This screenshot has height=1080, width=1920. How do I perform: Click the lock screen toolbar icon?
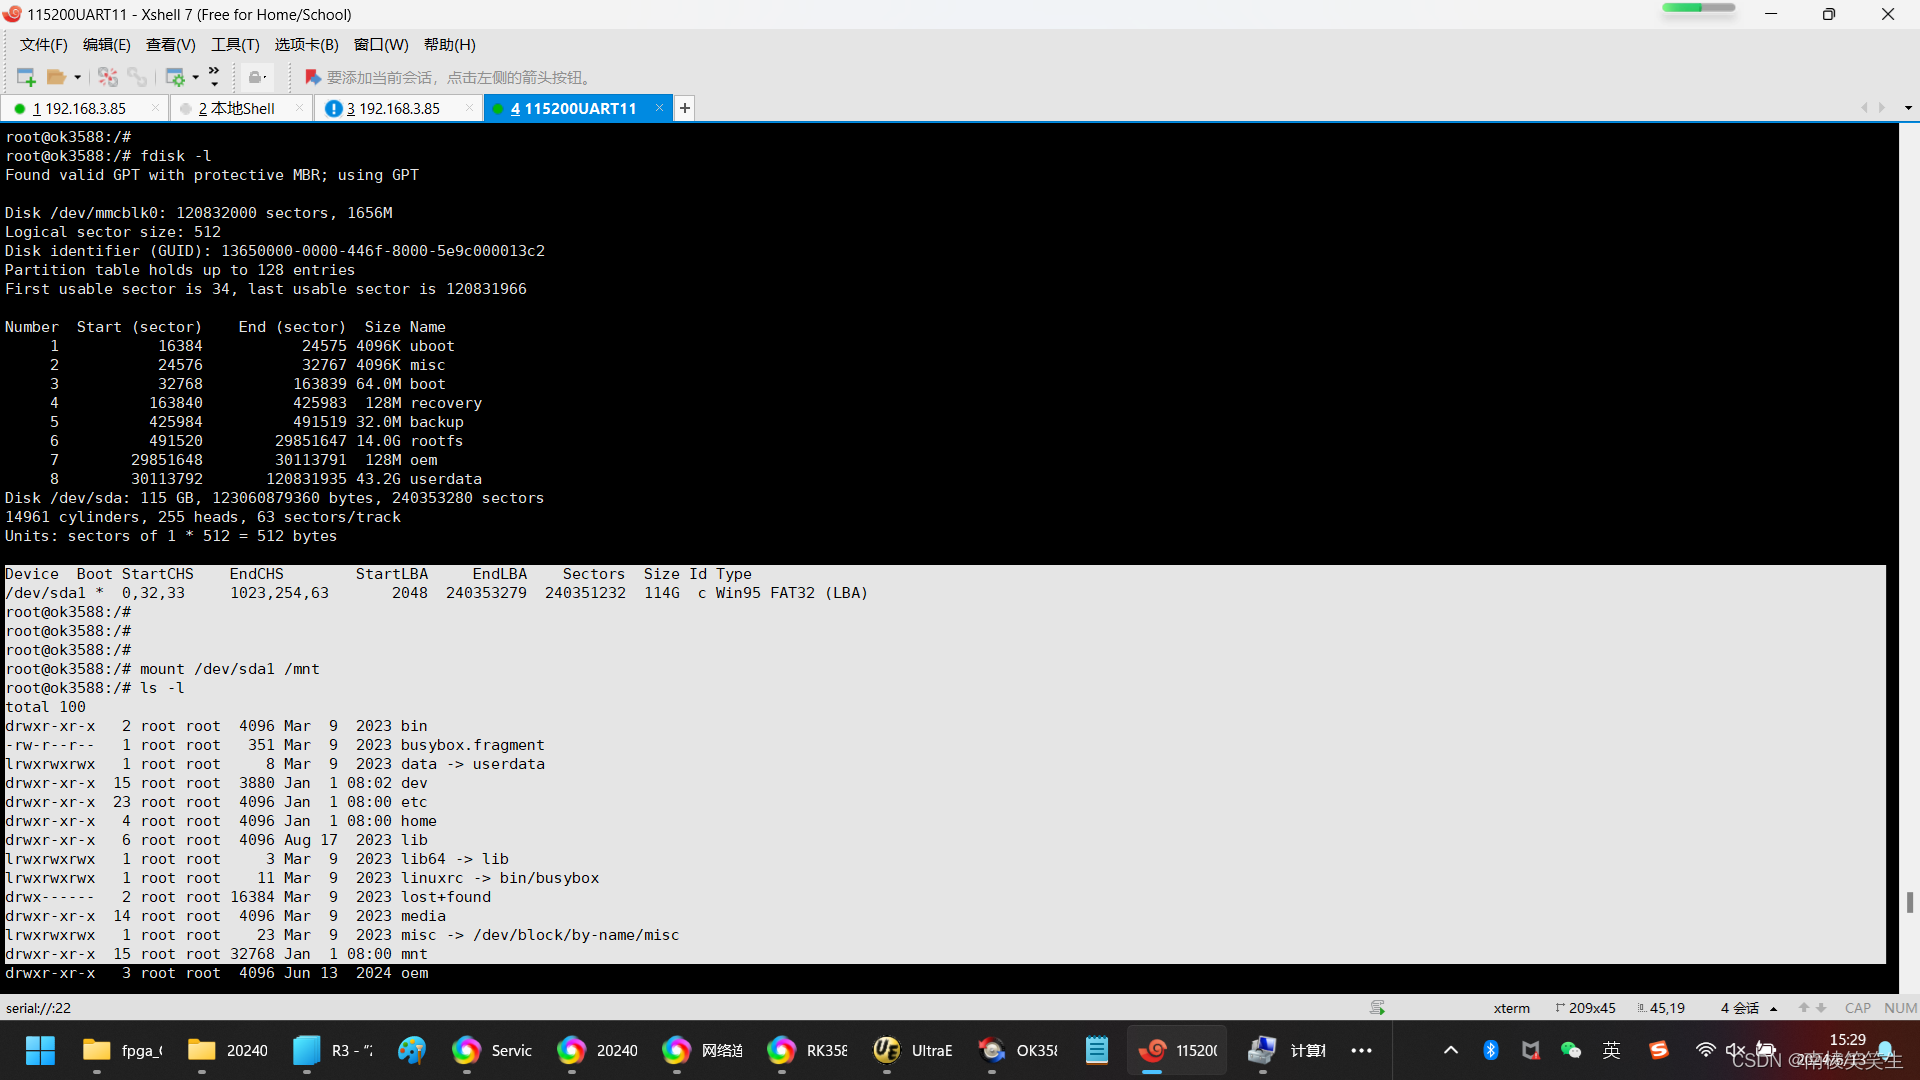256,77
